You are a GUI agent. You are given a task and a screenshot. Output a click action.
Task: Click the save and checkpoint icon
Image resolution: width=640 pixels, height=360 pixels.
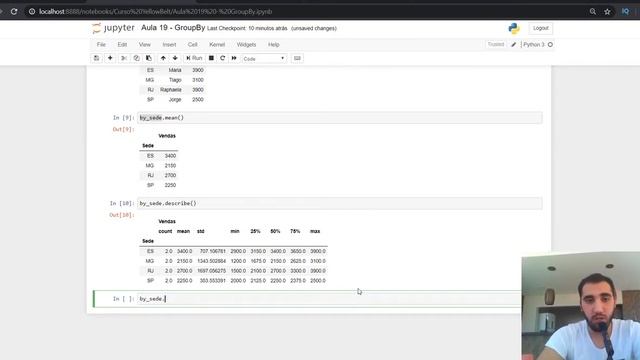tap(96, 58)
